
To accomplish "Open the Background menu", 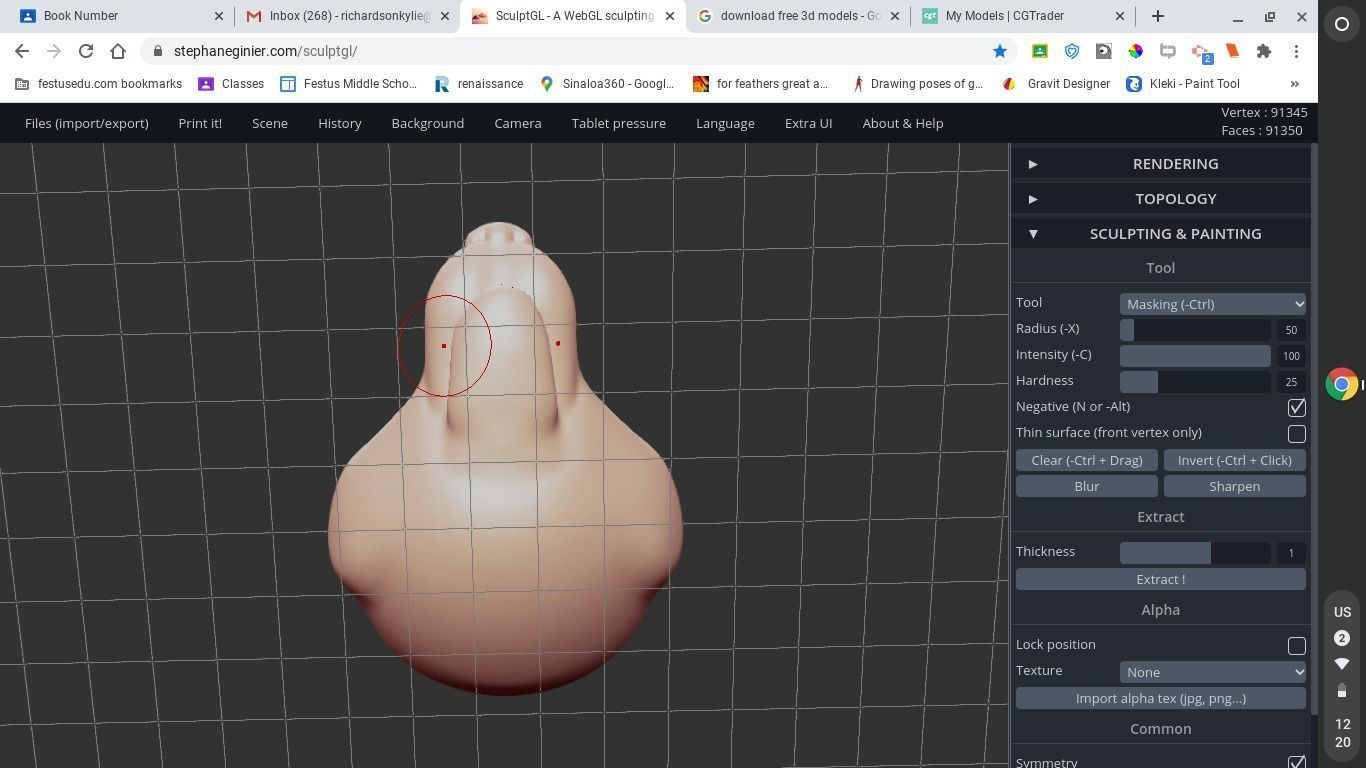I will click(428, 123).
